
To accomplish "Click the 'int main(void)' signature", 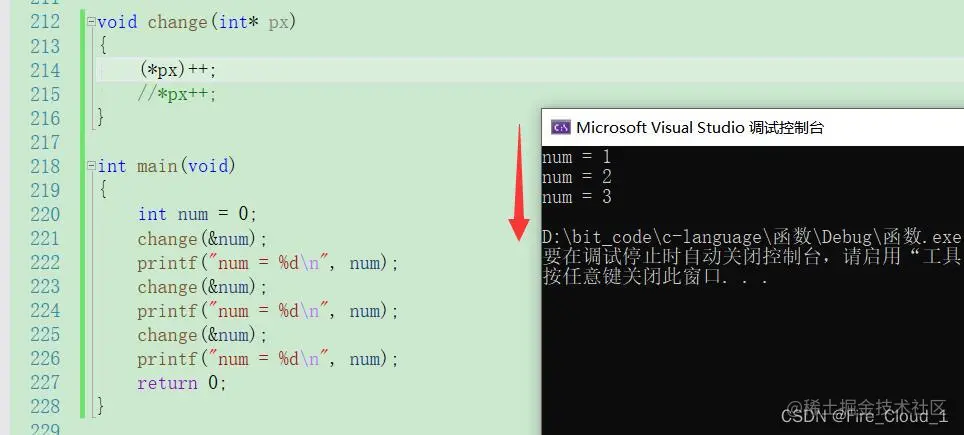I will (x=167, y=166).
